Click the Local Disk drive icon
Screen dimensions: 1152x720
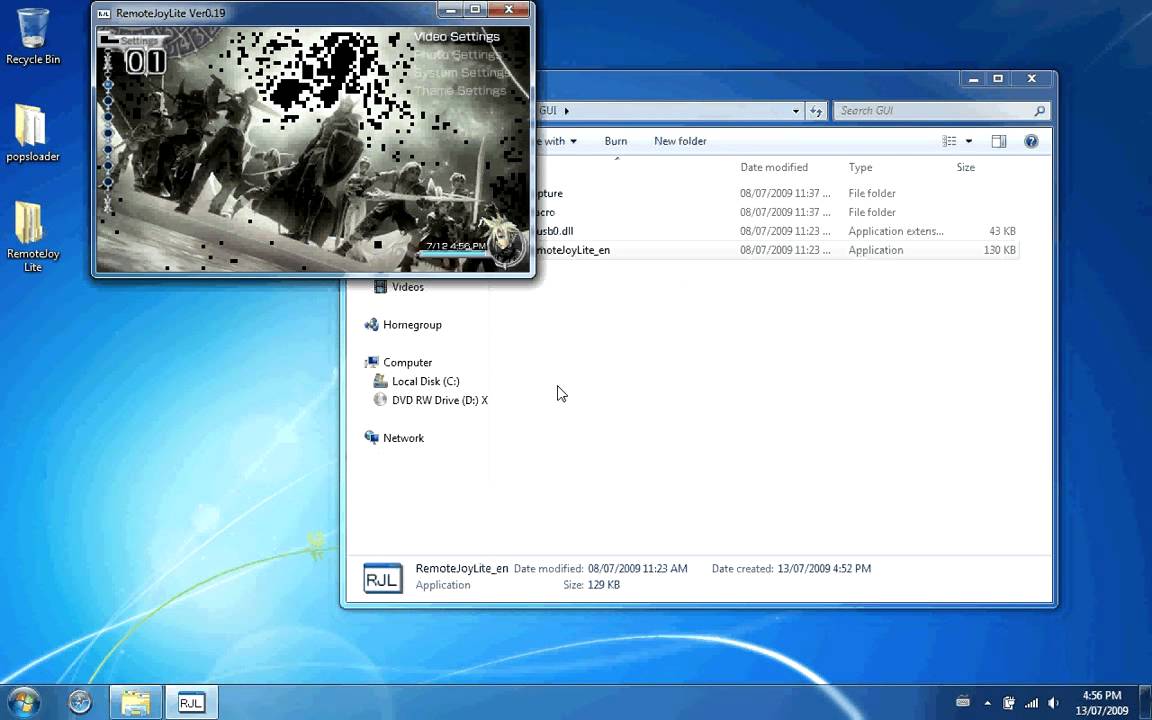pyautogui.click(x=380, y=381)
